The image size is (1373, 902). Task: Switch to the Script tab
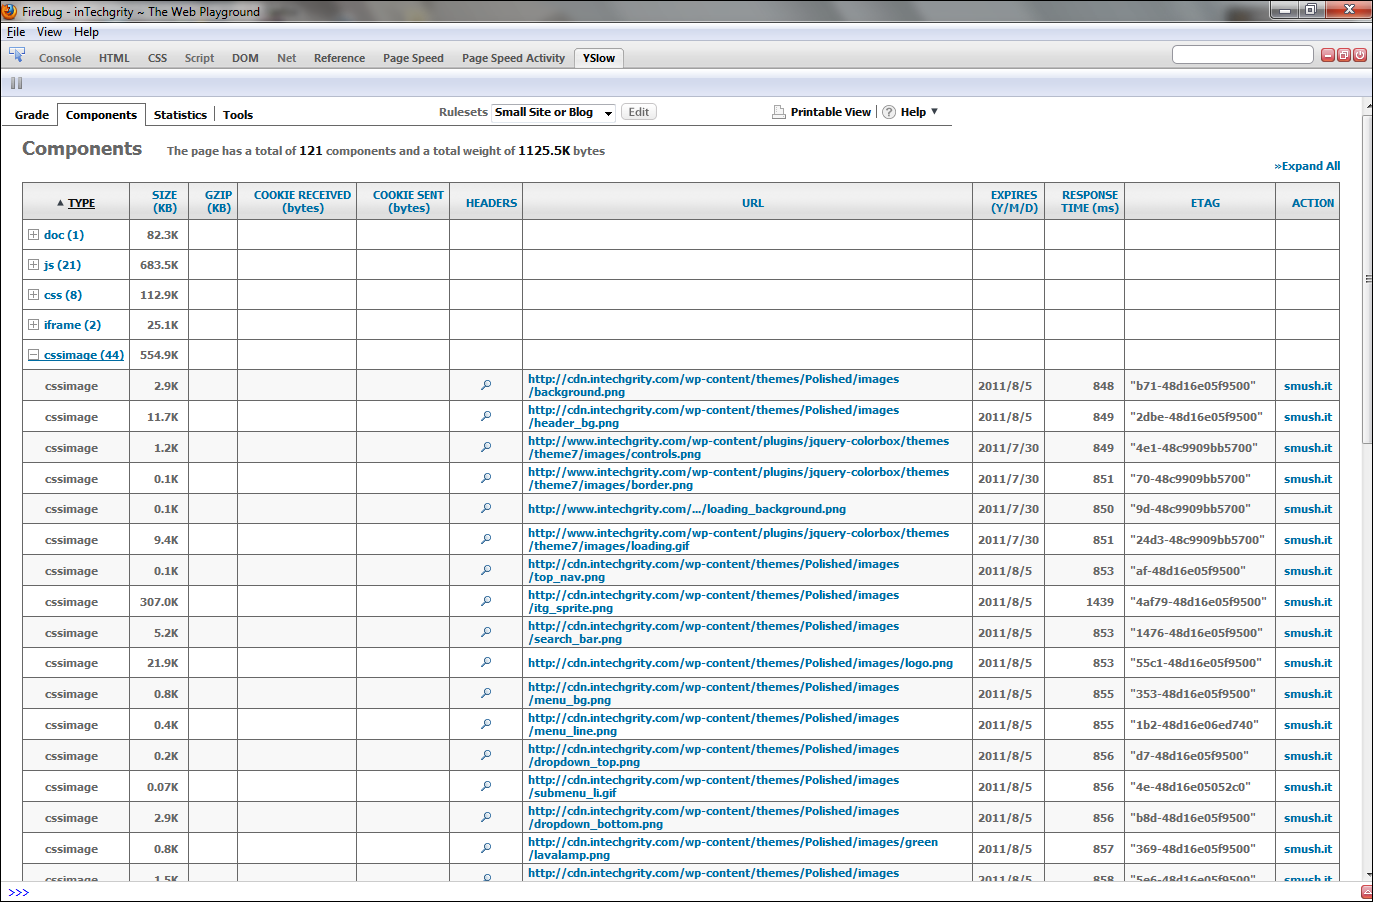point(199,58)
